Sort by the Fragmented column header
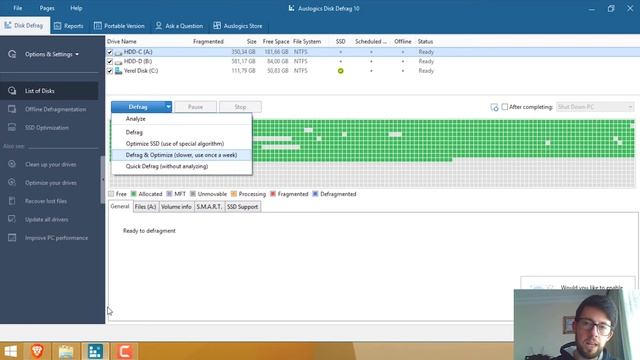The image size is (640, 360). 208,42
